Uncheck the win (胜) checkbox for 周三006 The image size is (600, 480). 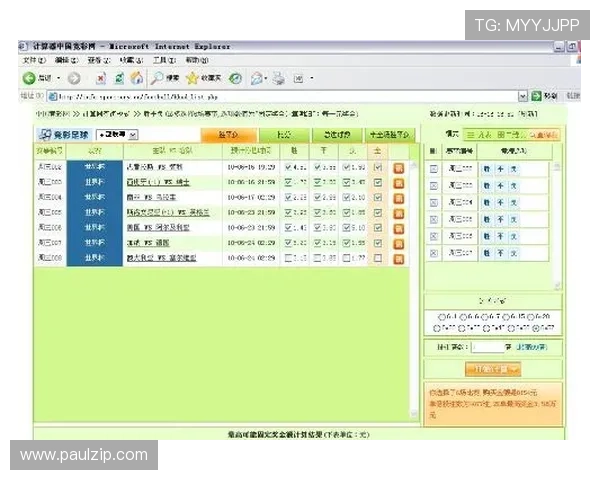point(289,228)
